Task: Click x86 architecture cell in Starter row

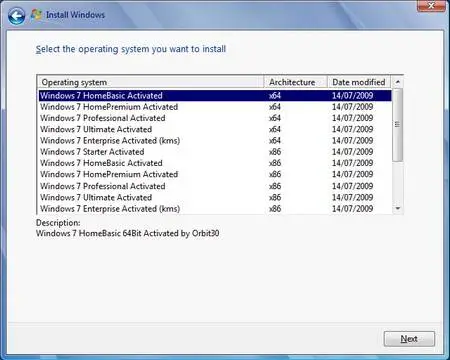Action: pyautogui.click(x=275, y=152)
